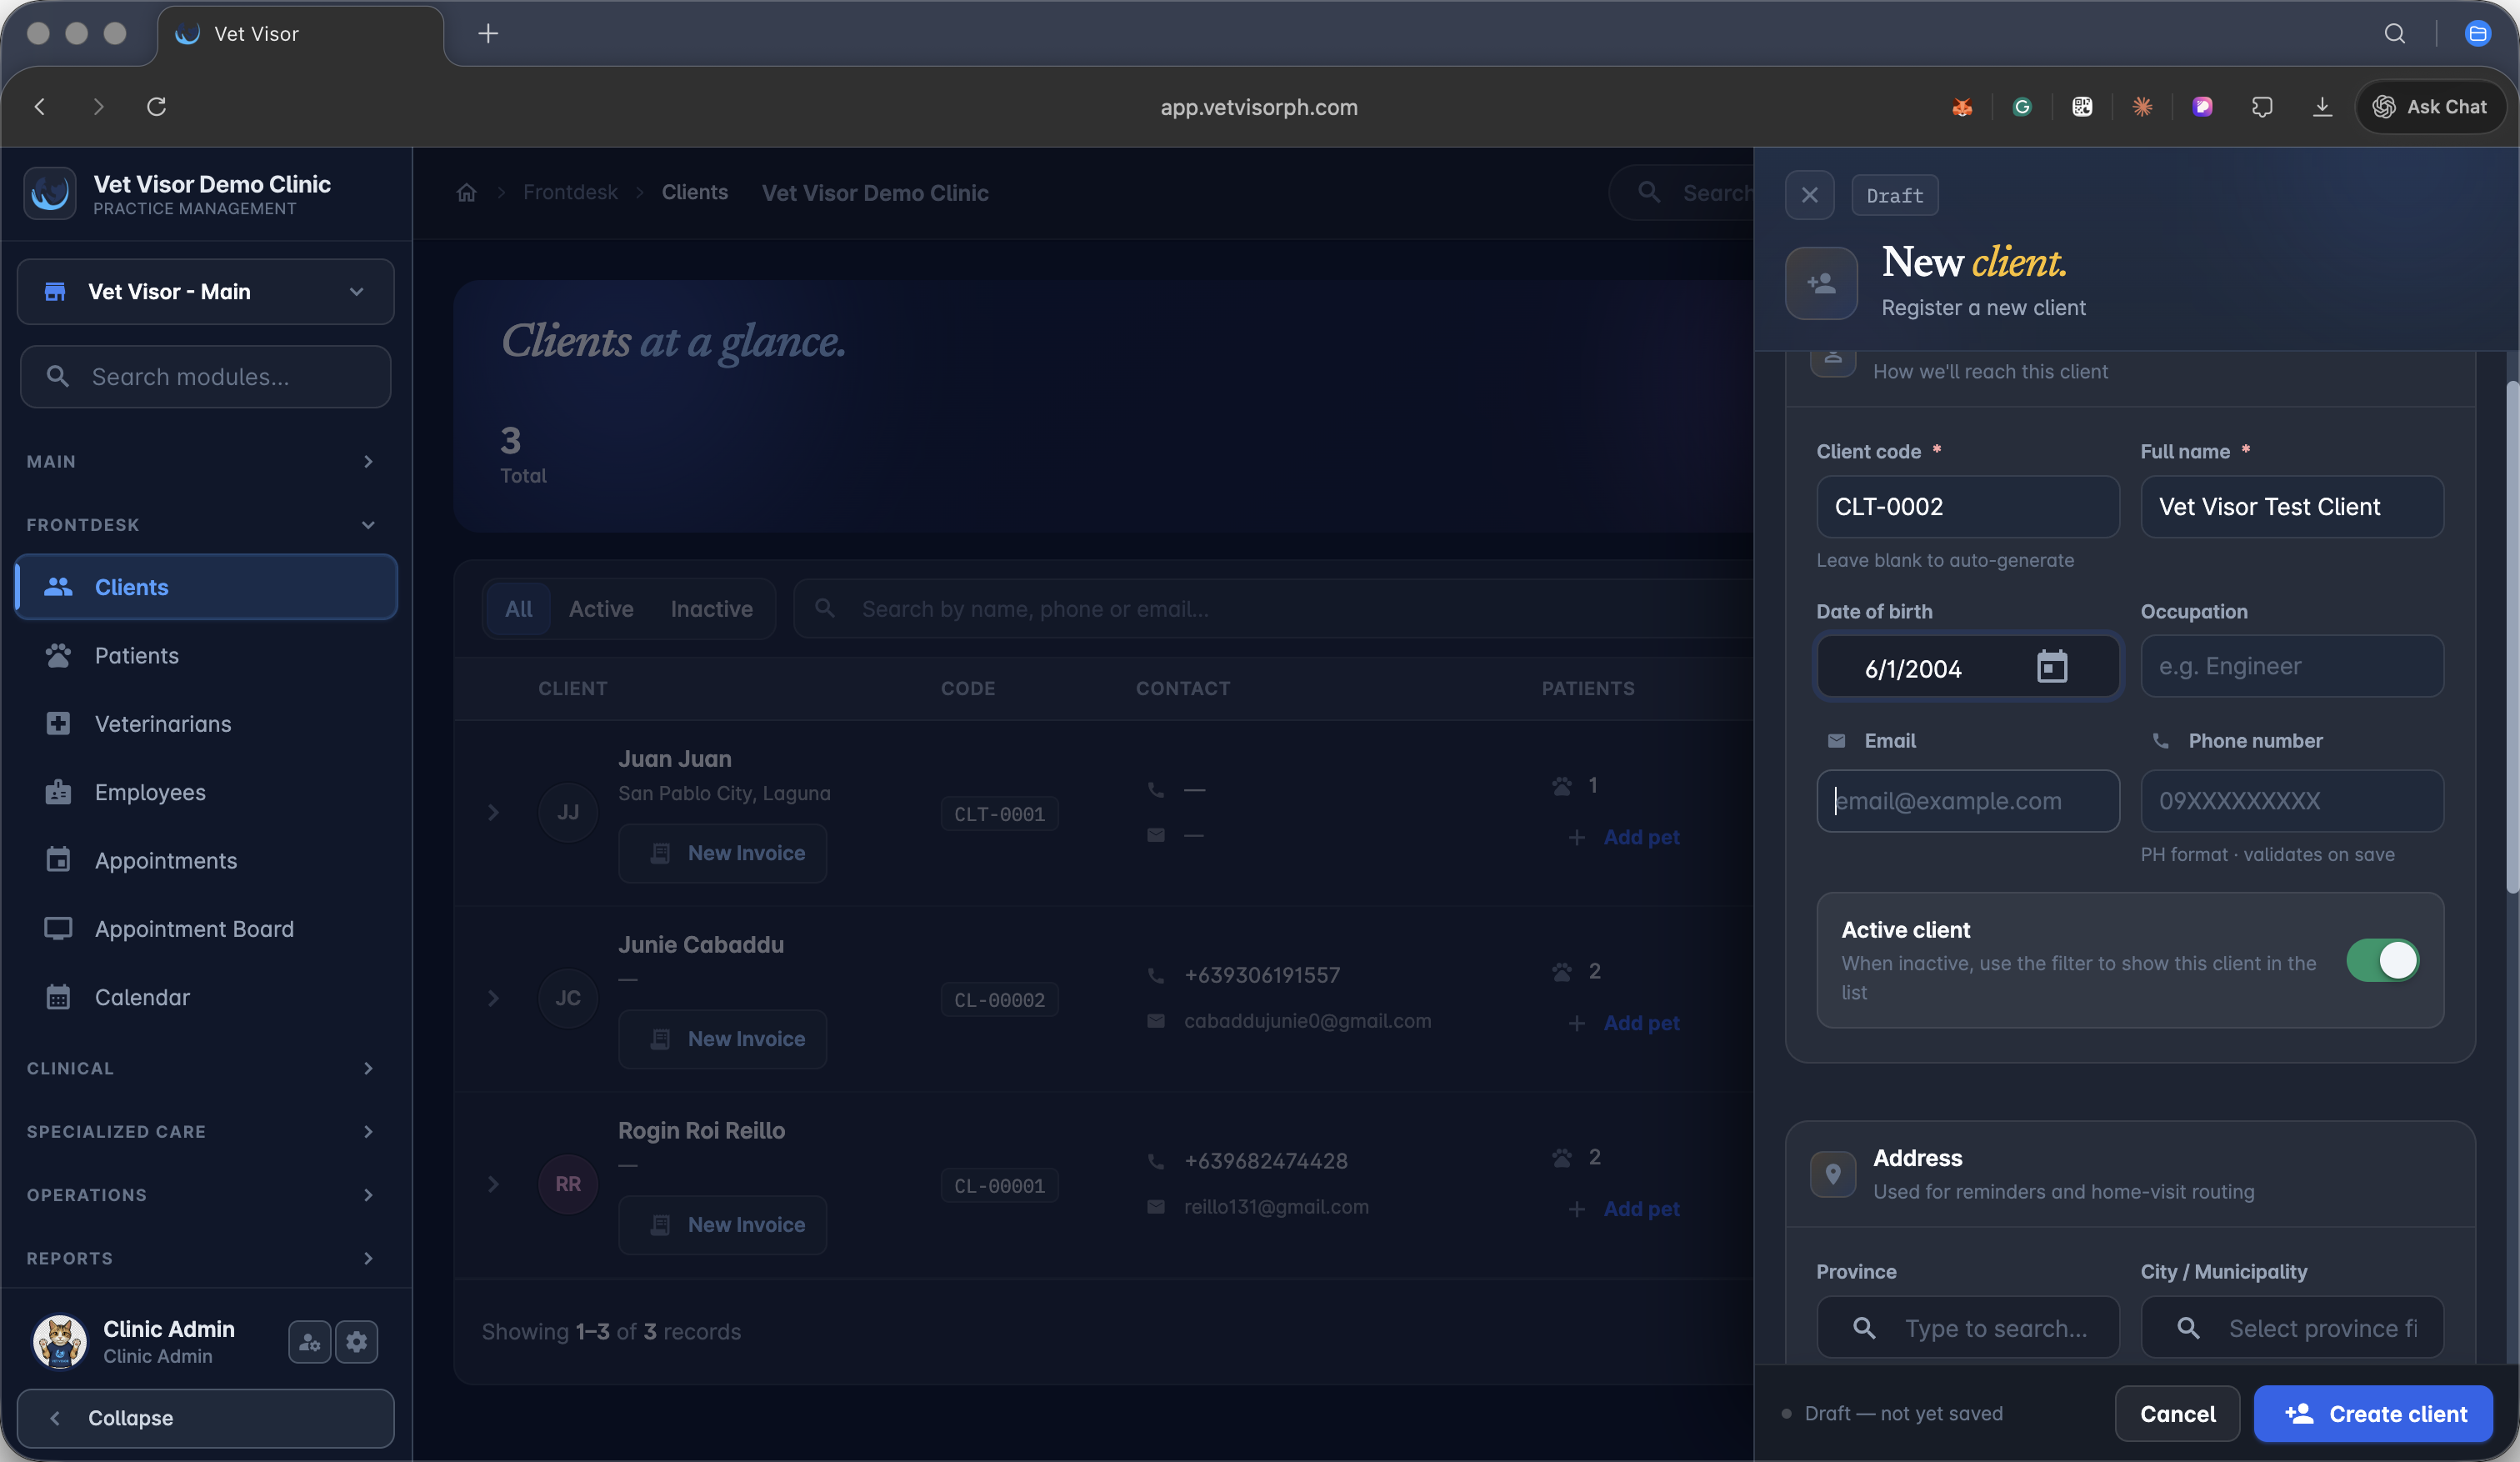The width and height of the screenshot is (2520, 1462).
Task: Click the home breadcrumb icon
Action: click(x=466, y=193)
